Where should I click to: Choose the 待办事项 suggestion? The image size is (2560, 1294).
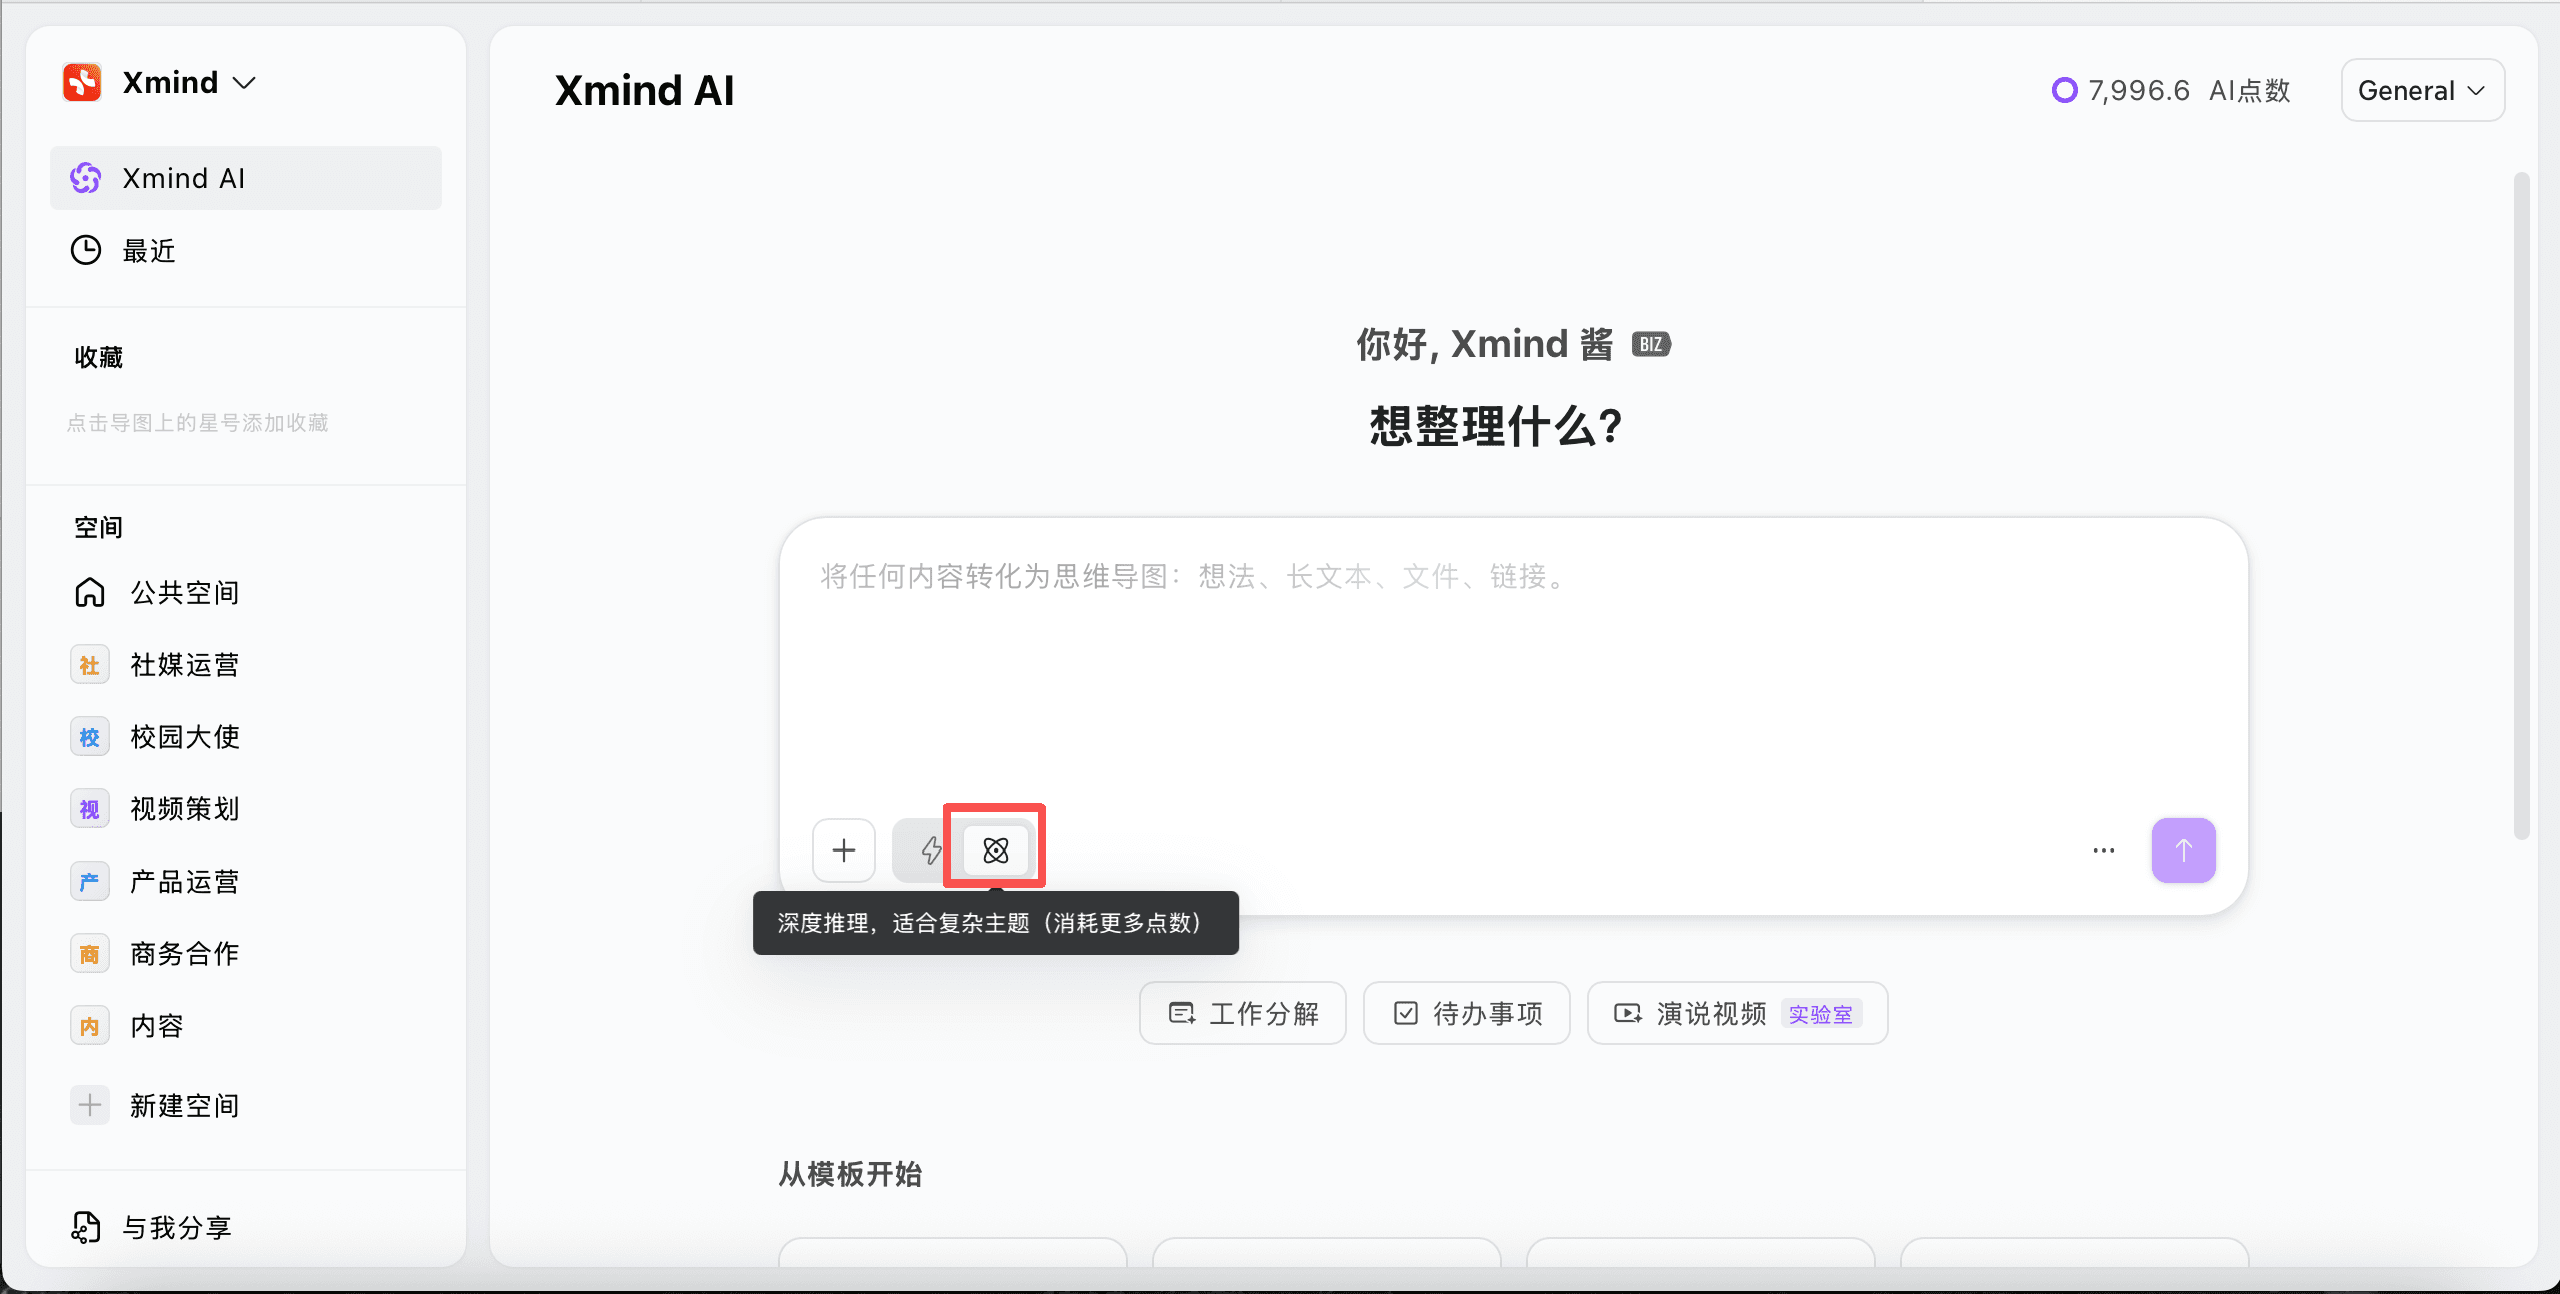(x=1467, y=1014)
